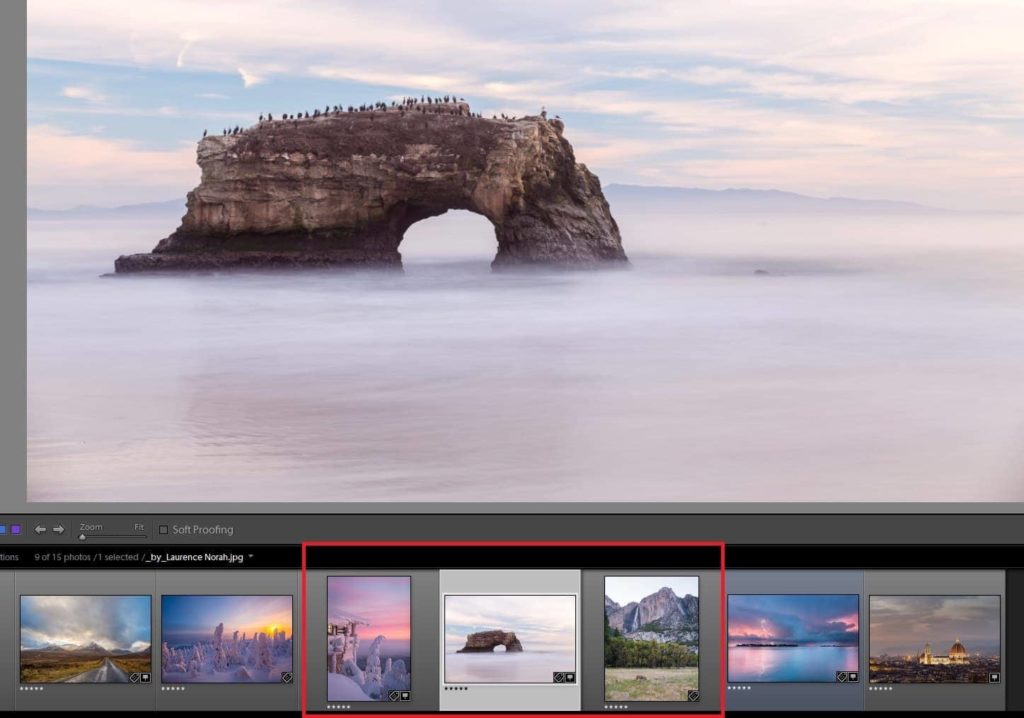Select the Florence cityscape thumbnail
Viewport: 1024px width, 718px height.
click(x=934, y=640)
